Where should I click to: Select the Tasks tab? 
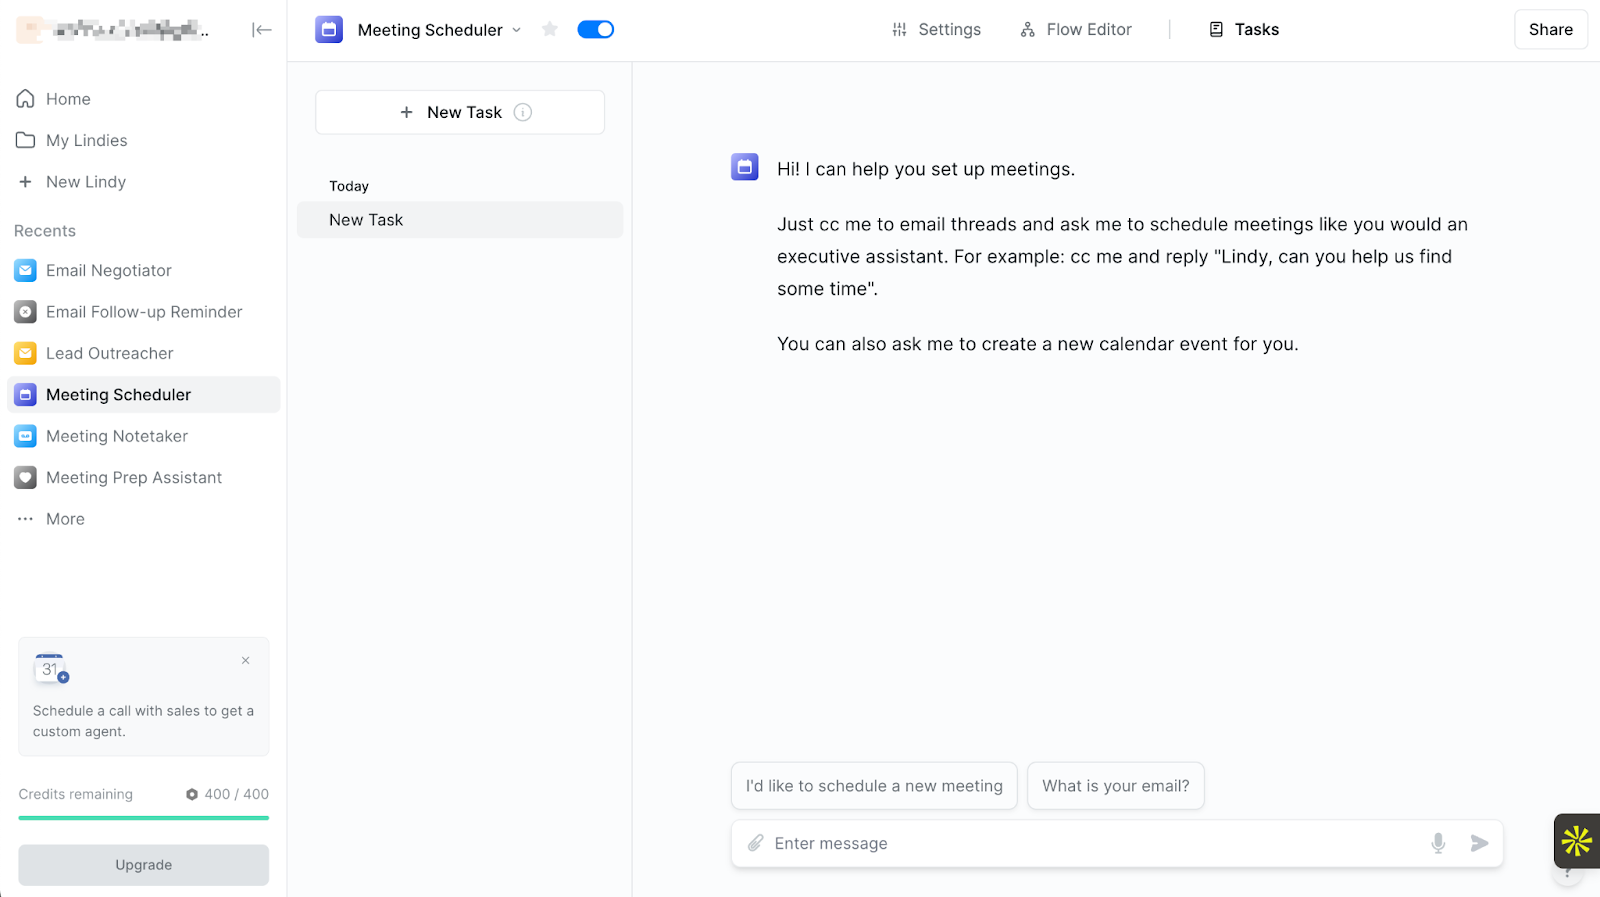coord(1244,30)
